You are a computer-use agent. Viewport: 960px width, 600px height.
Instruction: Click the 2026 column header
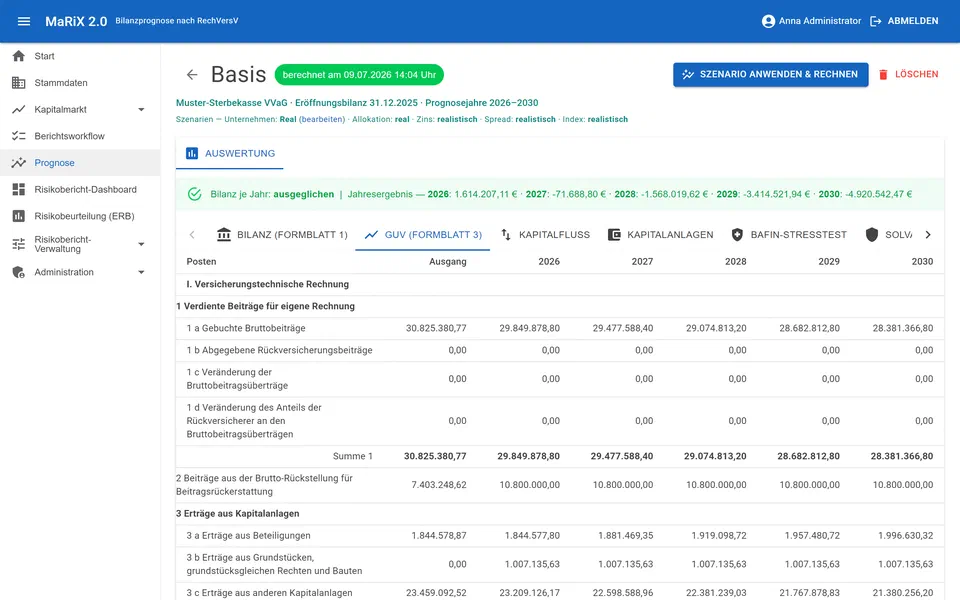pyautogui.click(x=549, y=261)
